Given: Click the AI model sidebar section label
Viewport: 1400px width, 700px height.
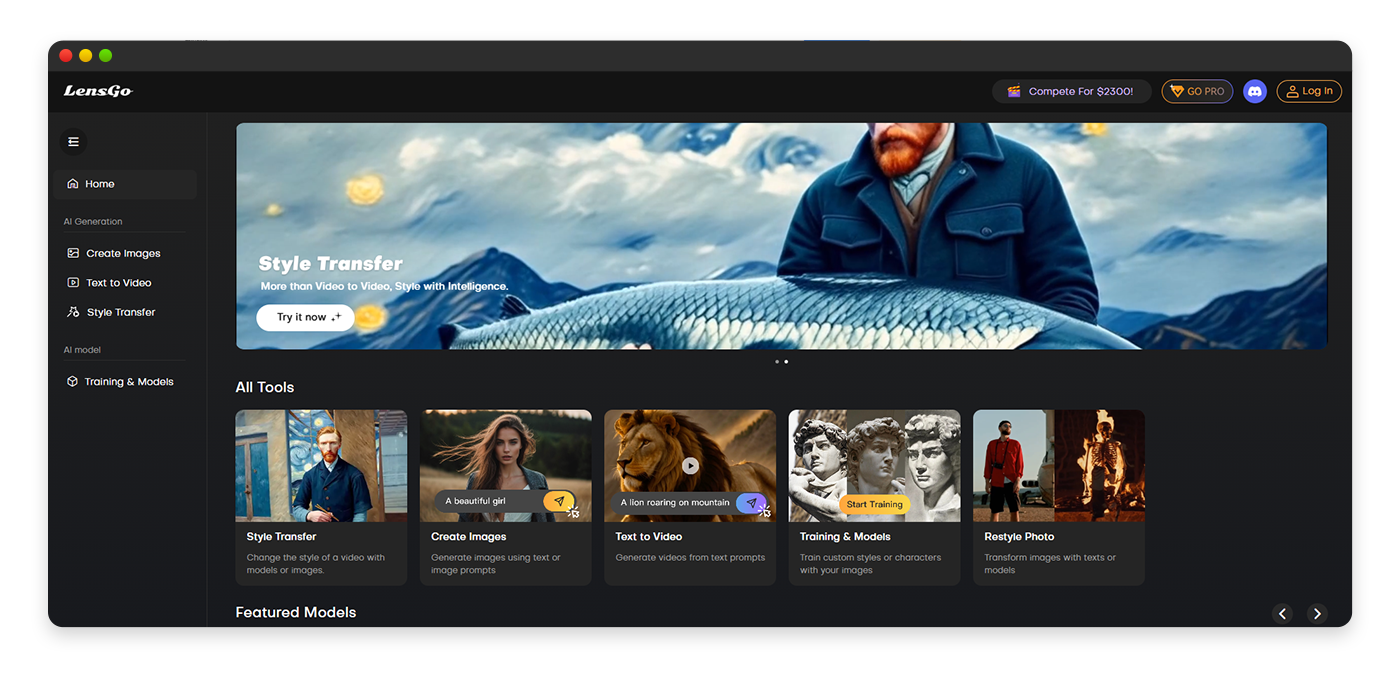Looking at the screenshot, I should pyautogui.click(x=83, y=350).
